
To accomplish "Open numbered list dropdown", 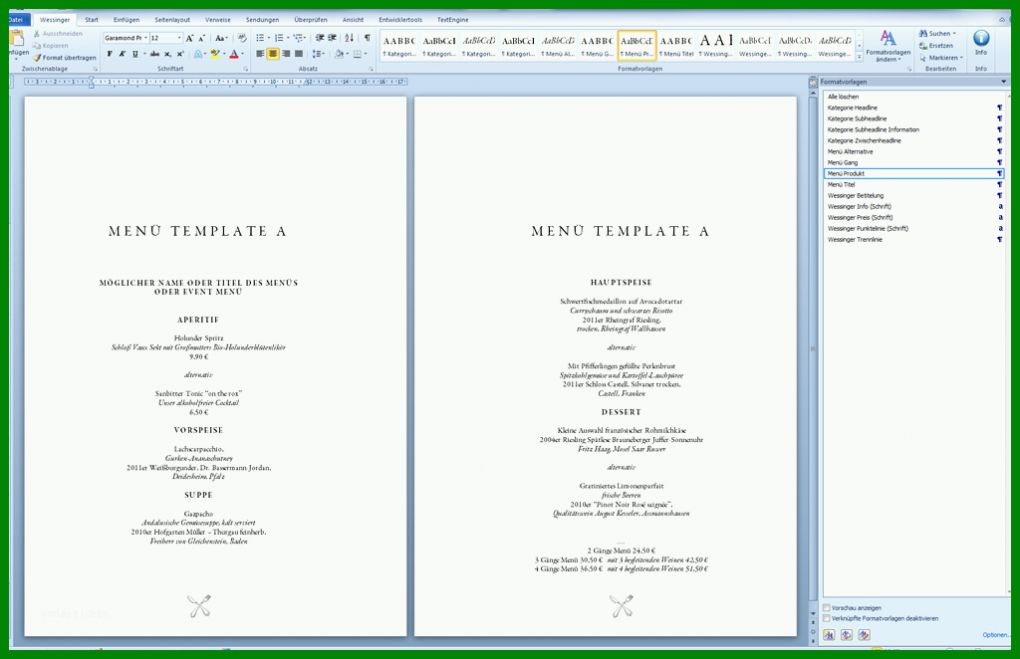I will point(288,38).
